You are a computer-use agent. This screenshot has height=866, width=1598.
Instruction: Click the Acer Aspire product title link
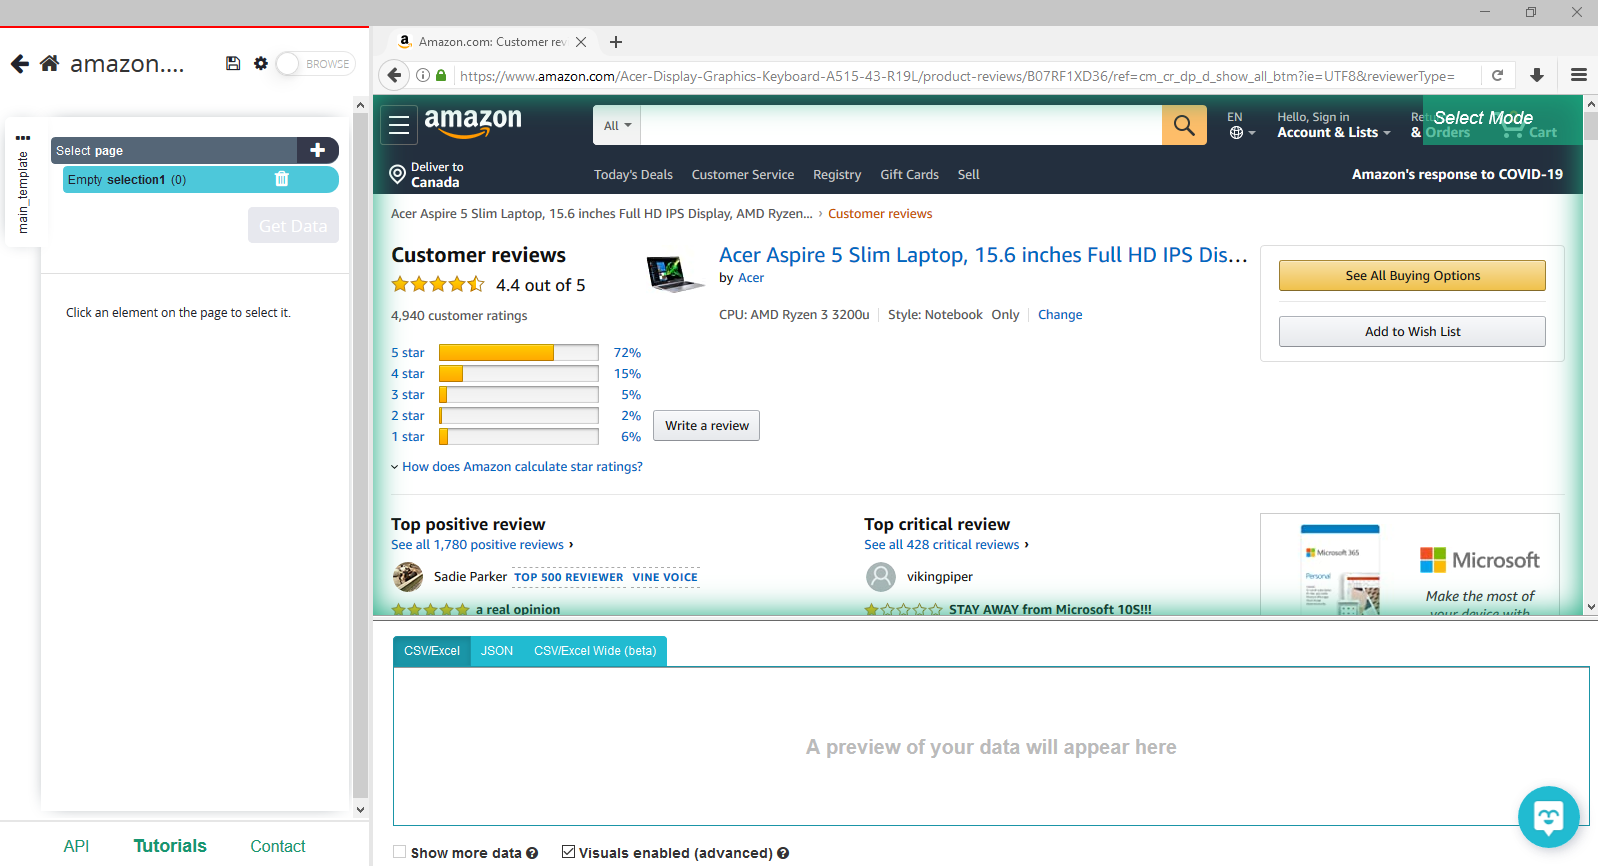983,255
